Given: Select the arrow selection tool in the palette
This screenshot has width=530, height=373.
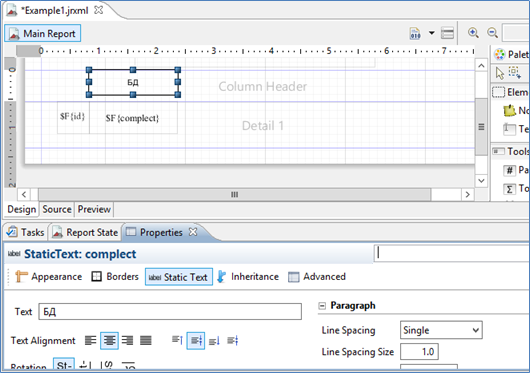Looking at the screenshot, I should [500, 73].
